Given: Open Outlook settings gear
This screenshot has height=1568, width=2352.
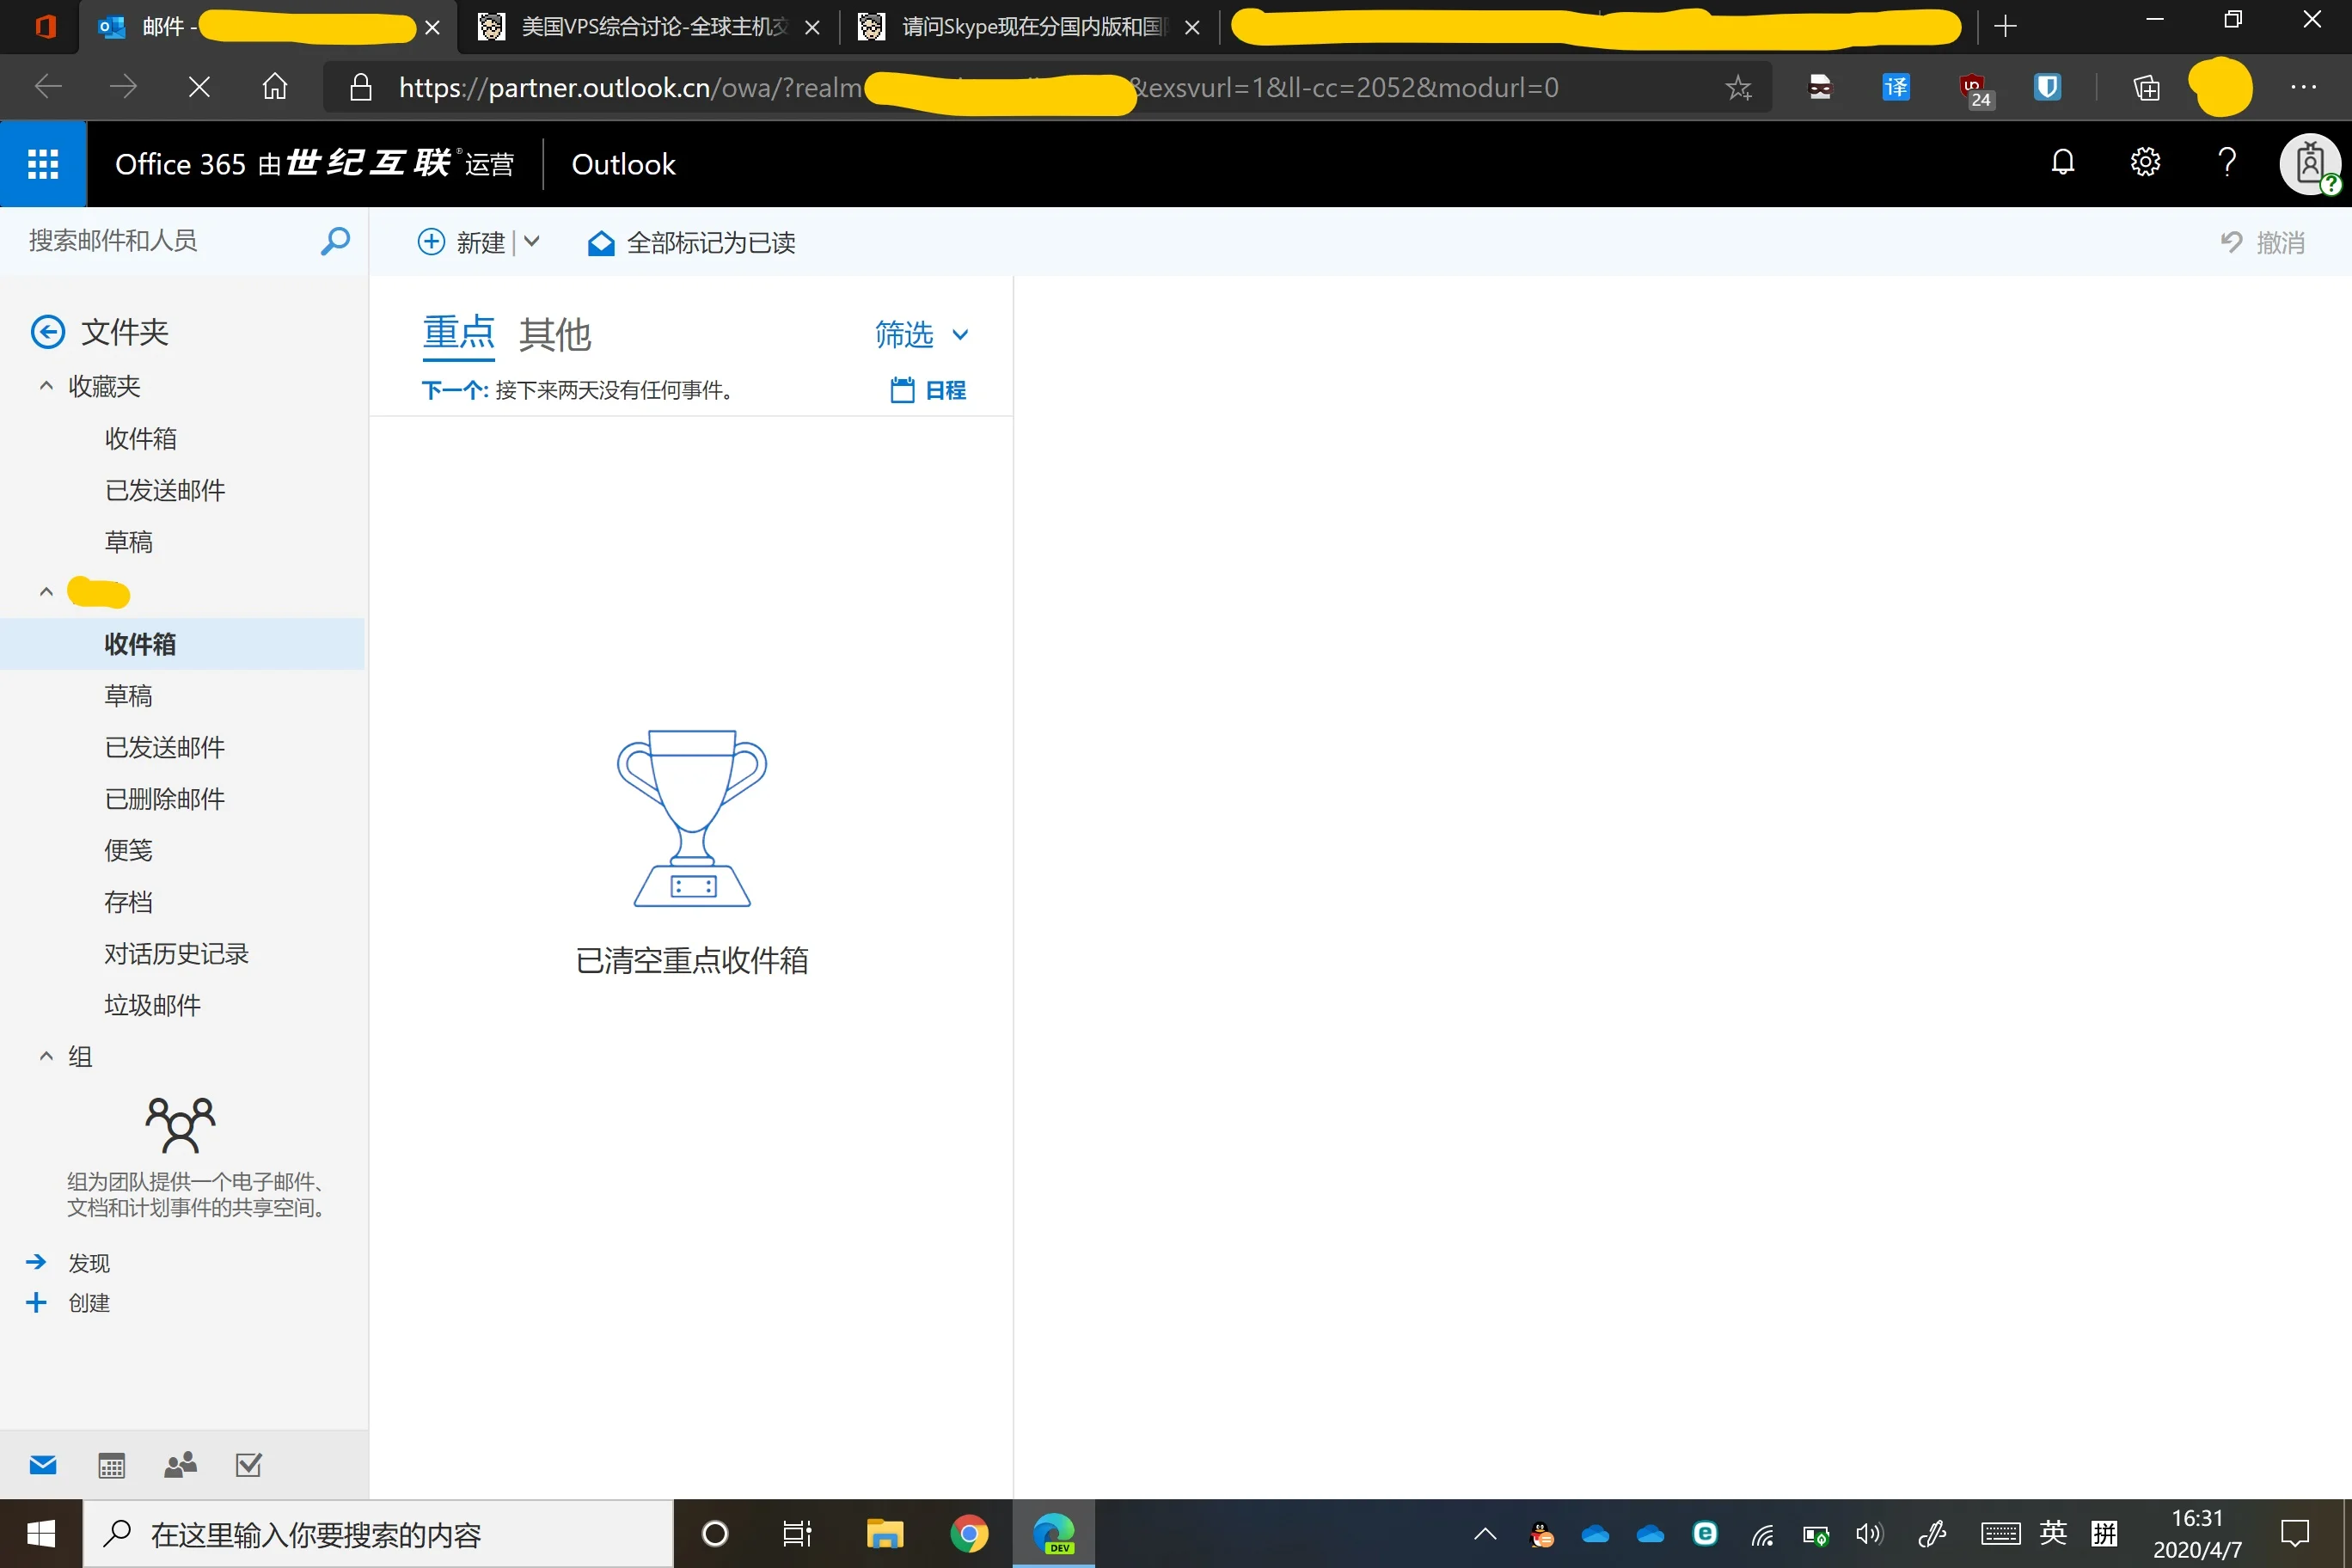Looking at the screenshot, I should (2144, 162).
